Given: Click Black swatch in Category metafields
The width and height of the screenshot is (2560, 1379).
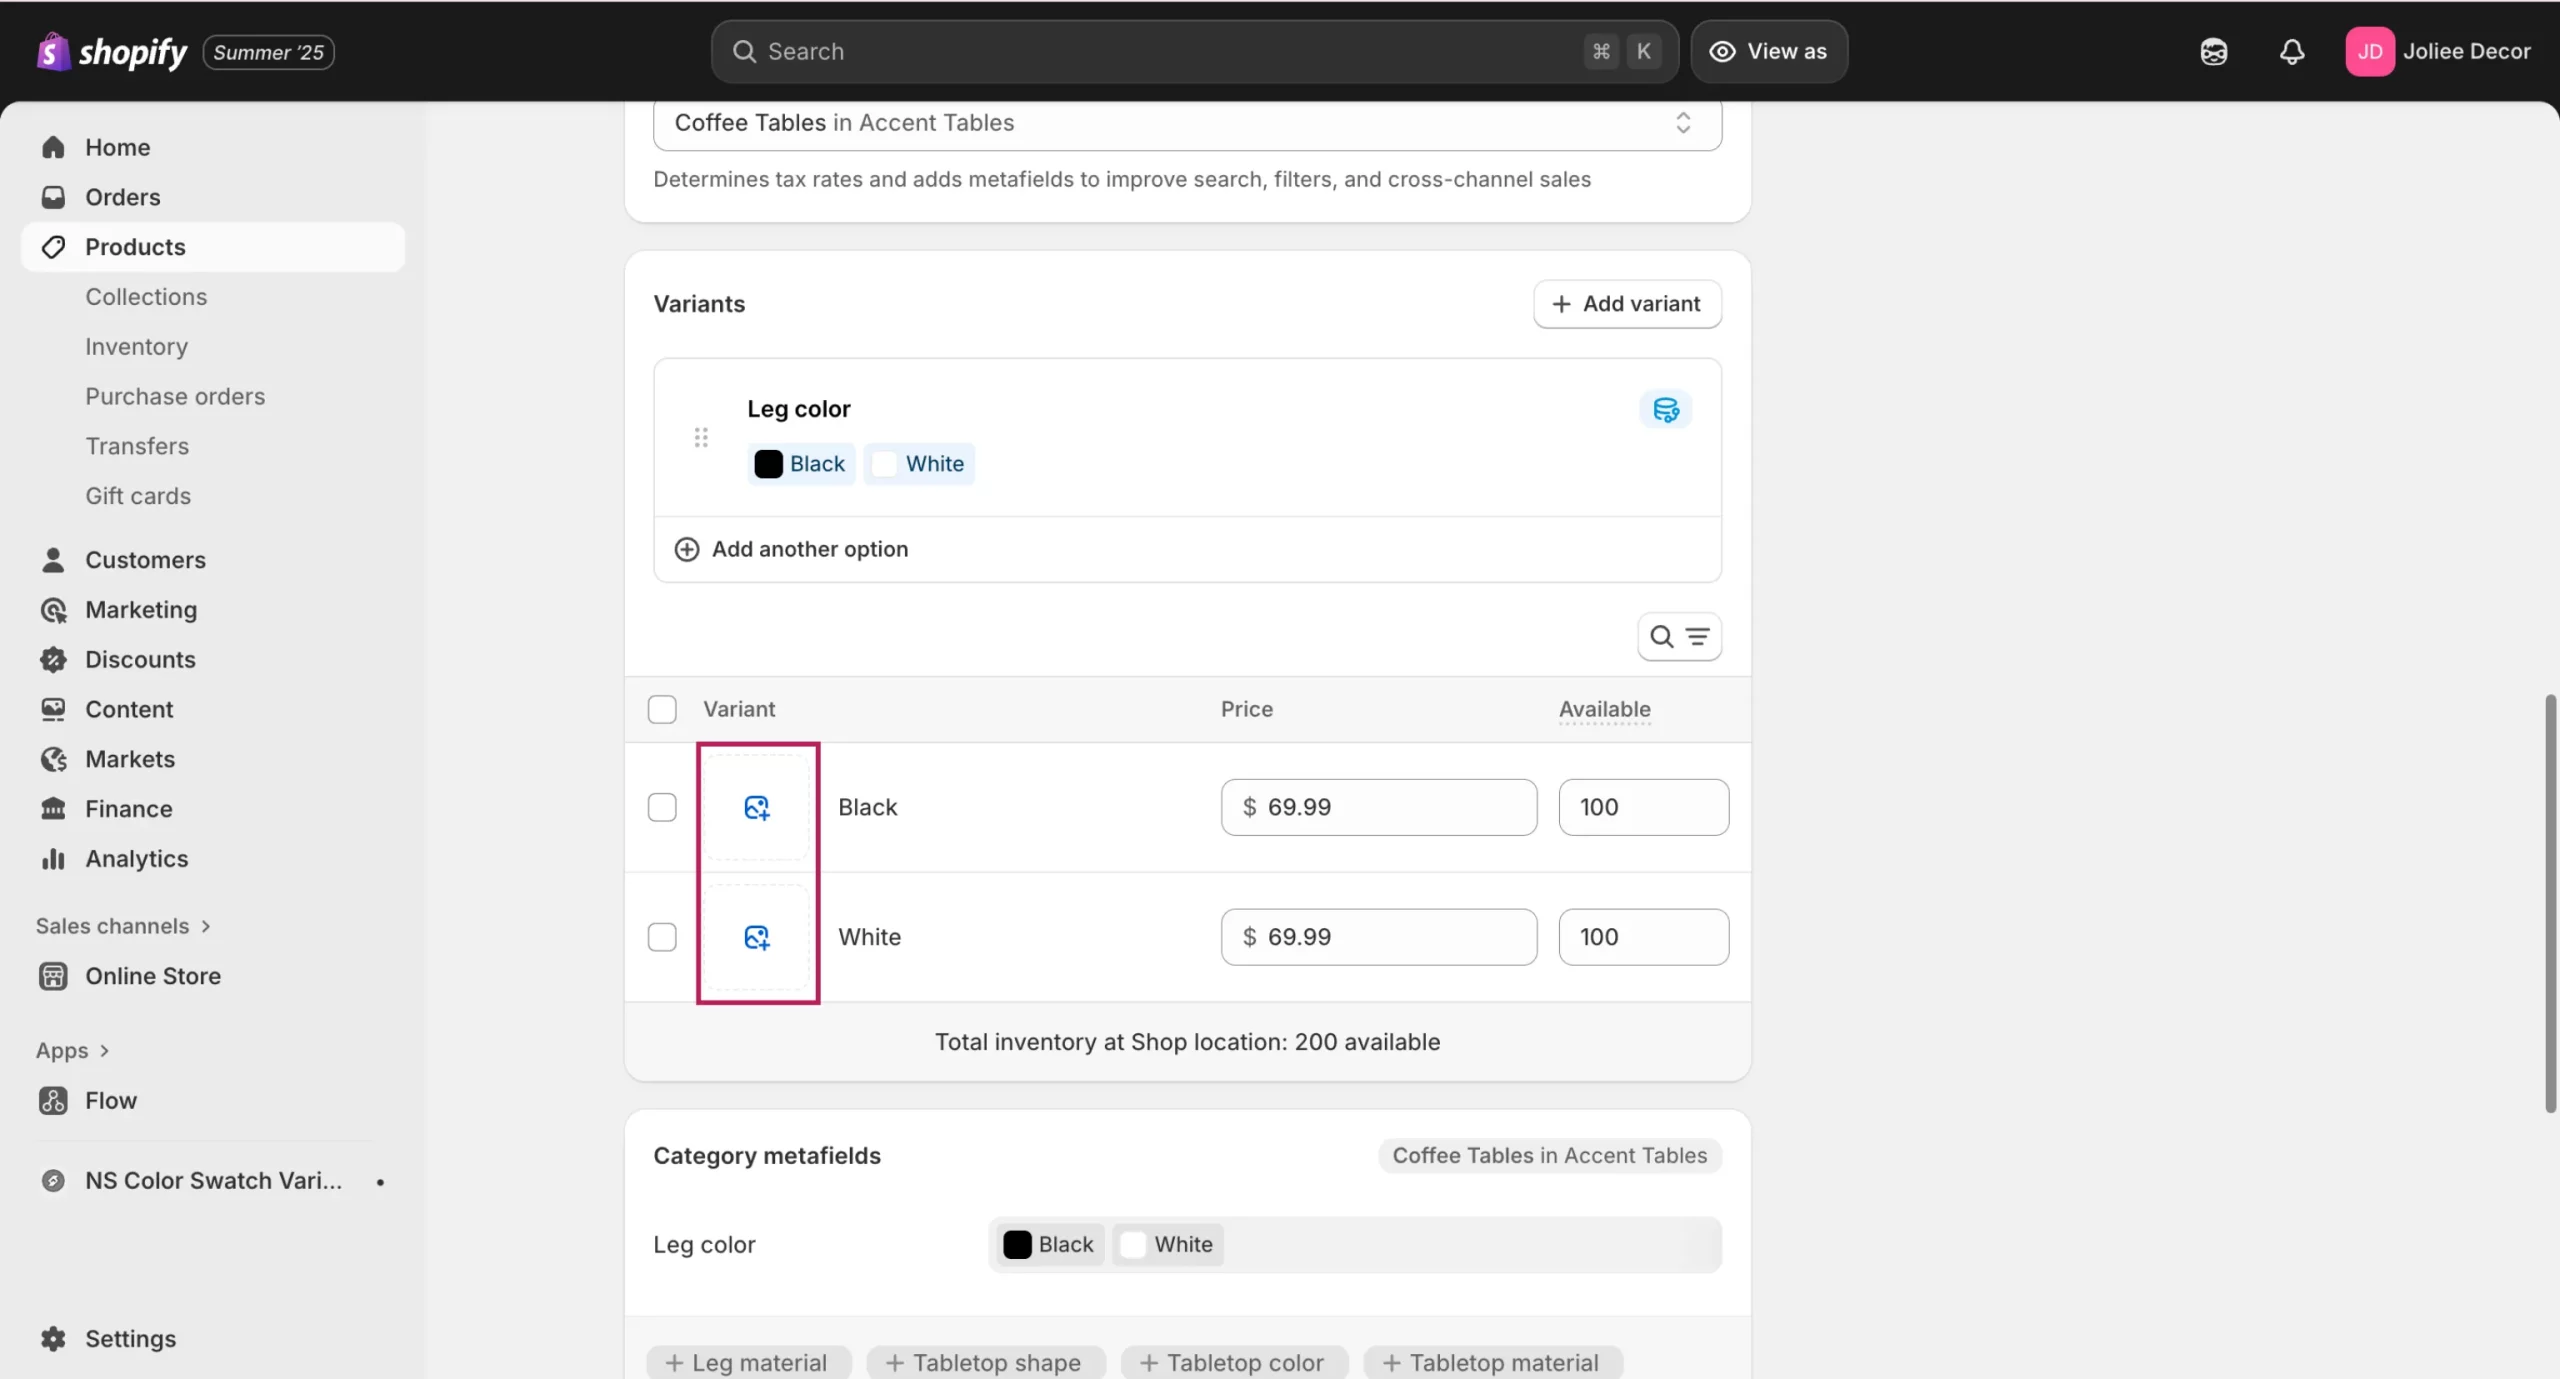Looking at the screenshot, I should [1050, 1245].
